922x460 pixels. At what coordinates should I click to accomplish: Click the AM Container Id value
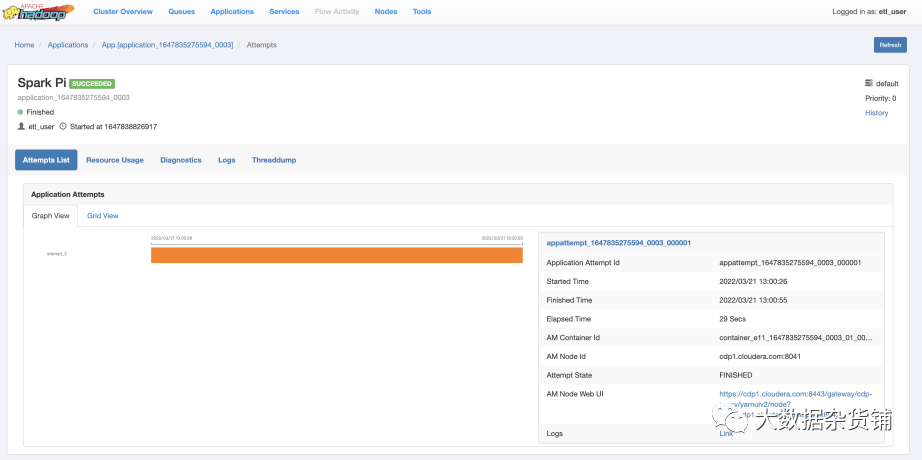point(796,338)
